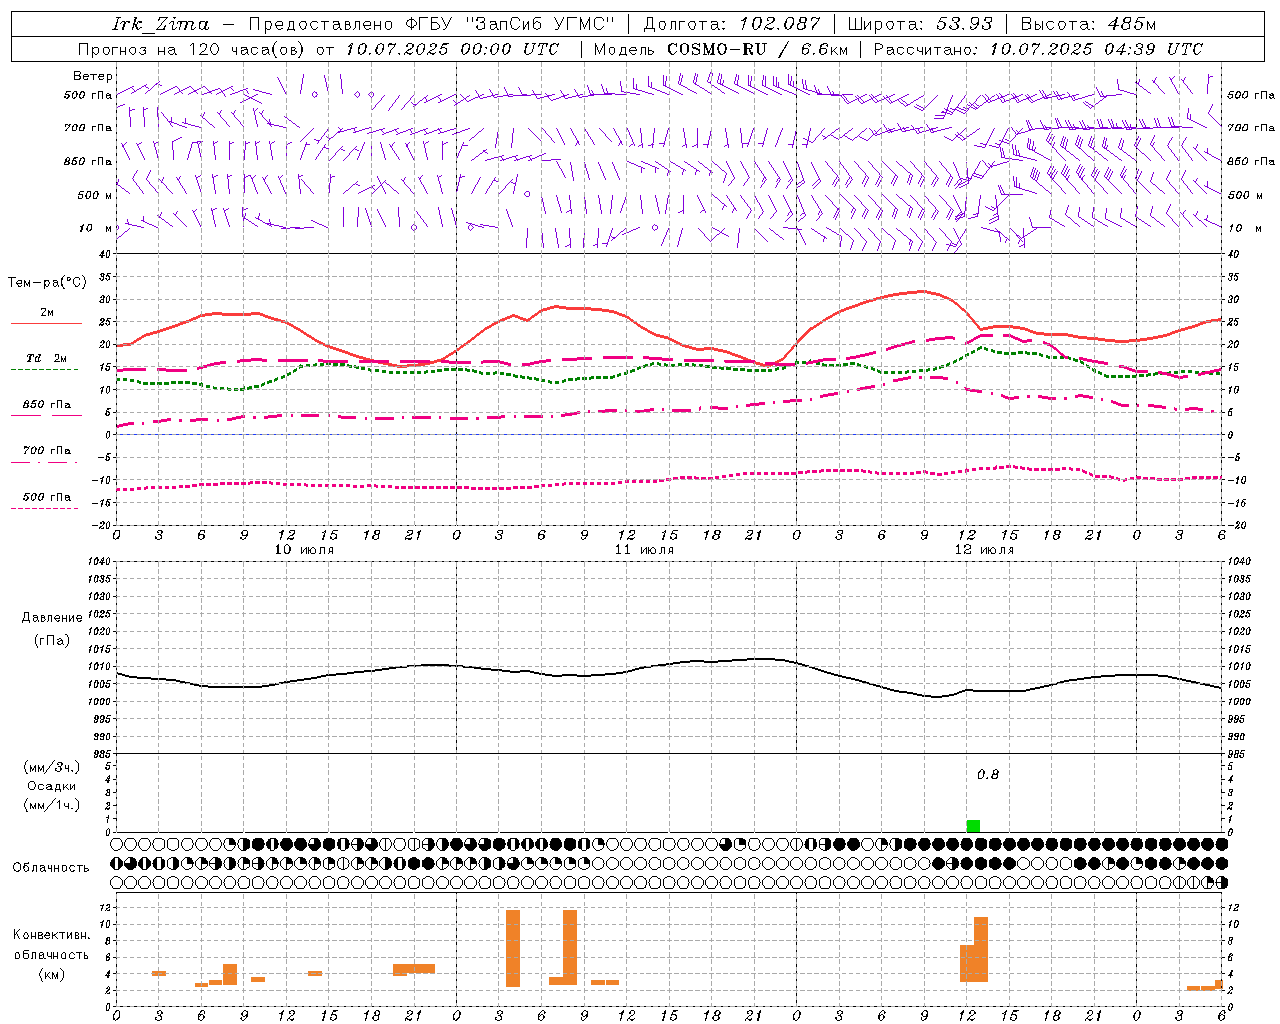Click the Долгота: 102.087 value
Image resolution: width=1280 pixels, height=1024 pixels.
pos(732,24)
